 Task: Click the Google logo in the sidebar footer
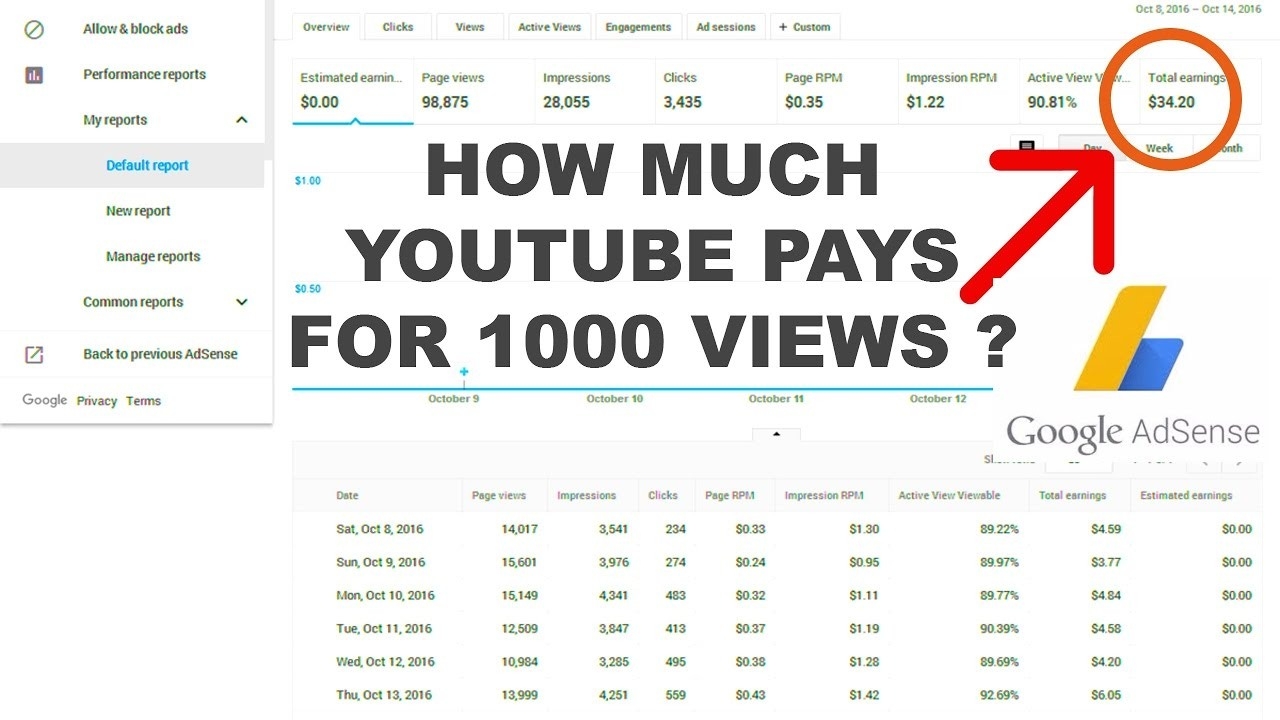pos(45,400)
